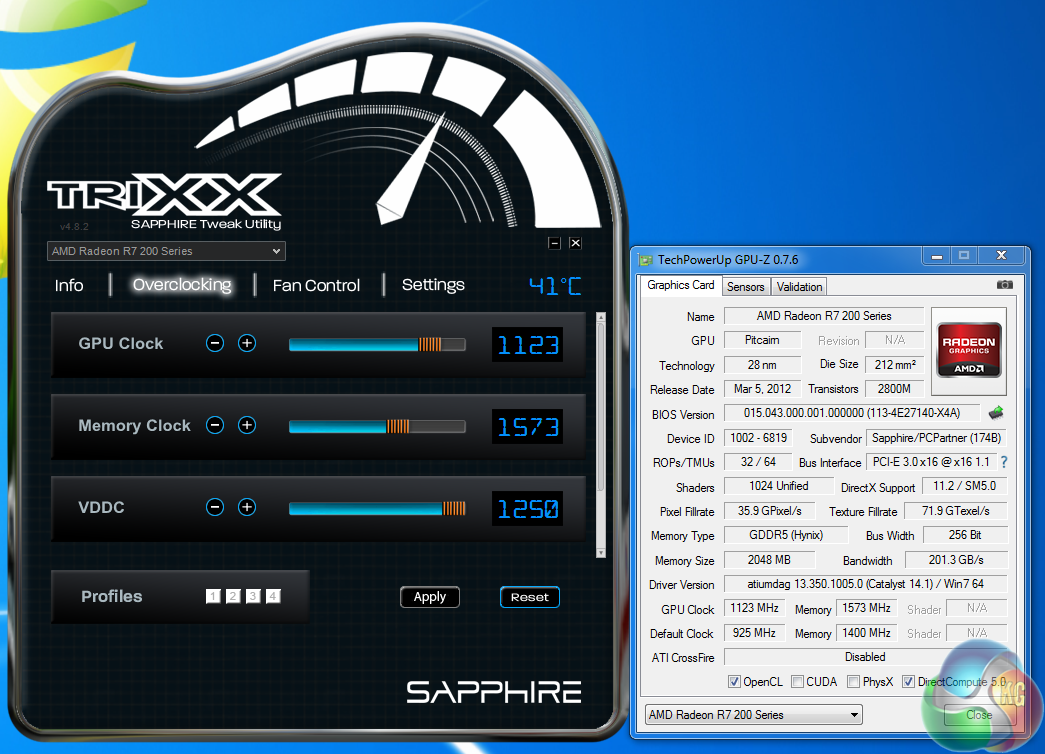Select profile slot 3
The image size is (1045, 754).
click(253, 596)
